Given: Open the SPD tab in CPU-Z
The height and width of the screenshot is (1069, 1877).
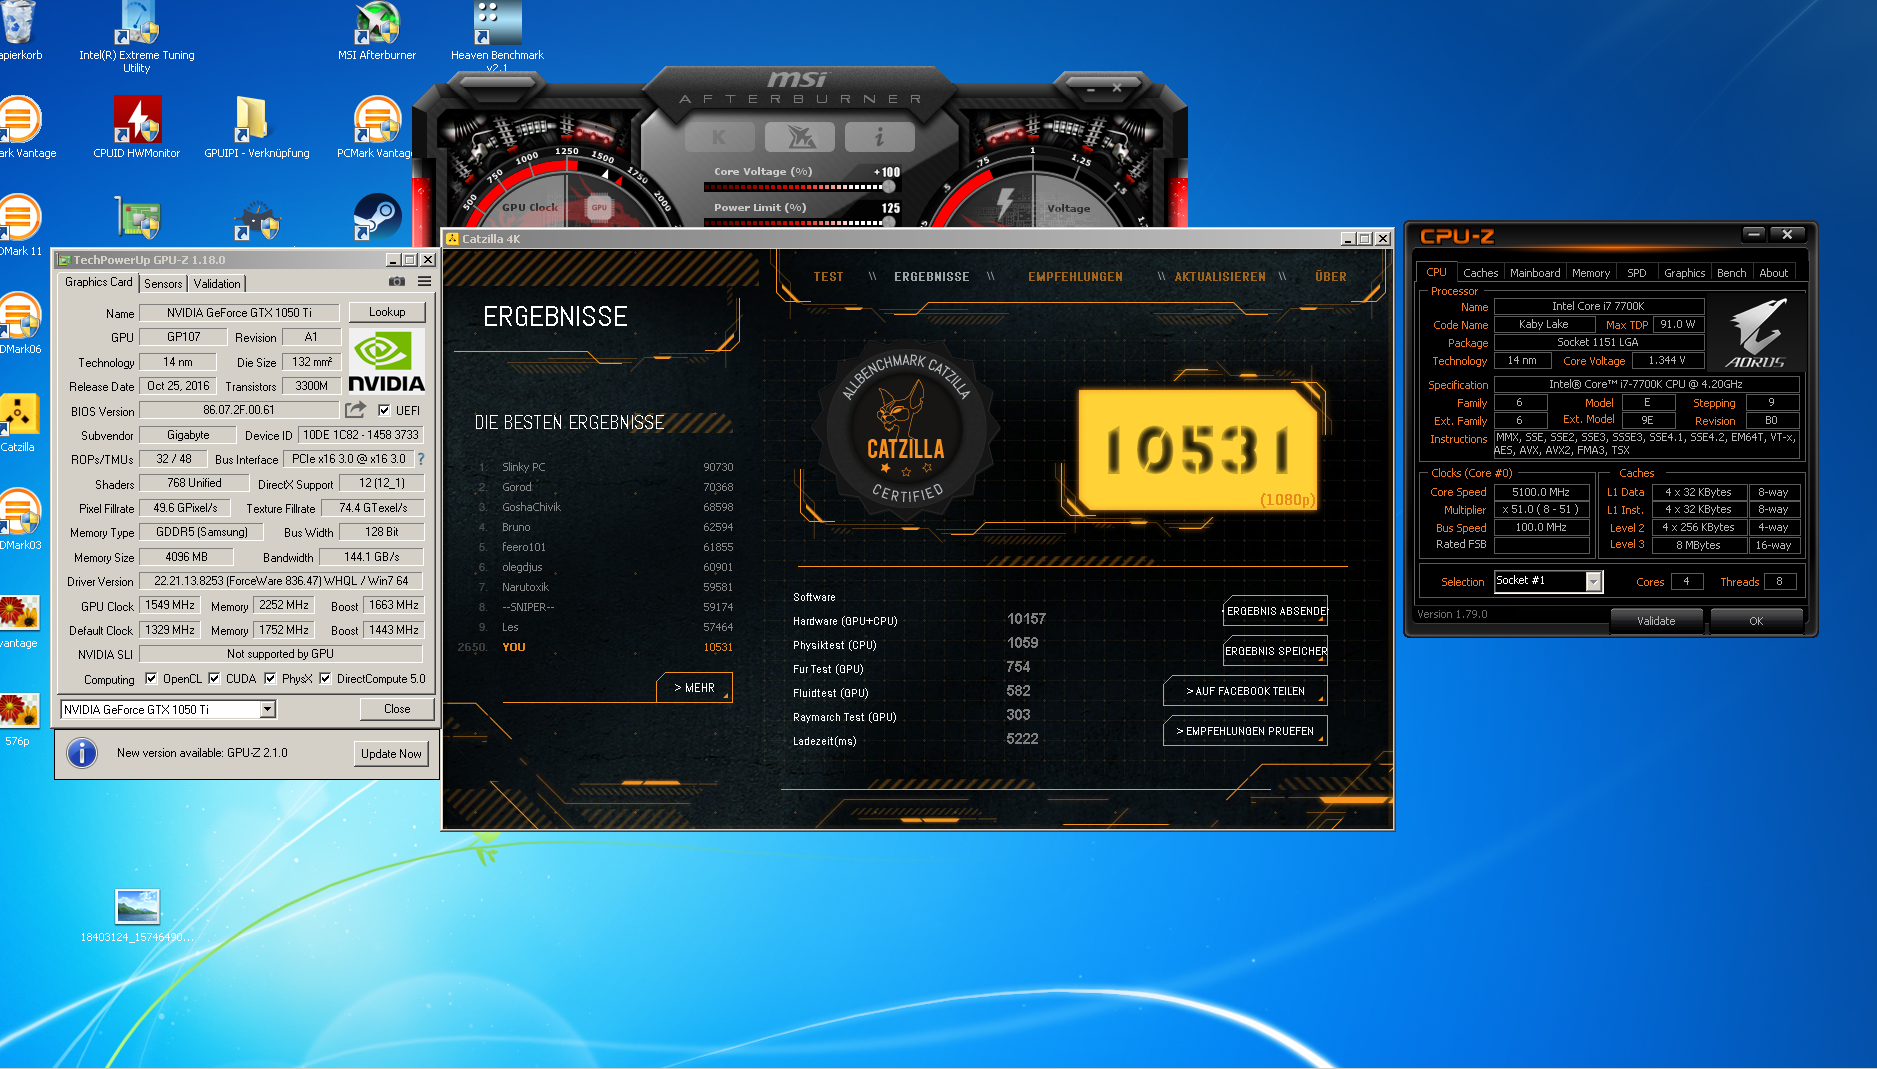Looking at the screenshot, I should [1636, 273].
